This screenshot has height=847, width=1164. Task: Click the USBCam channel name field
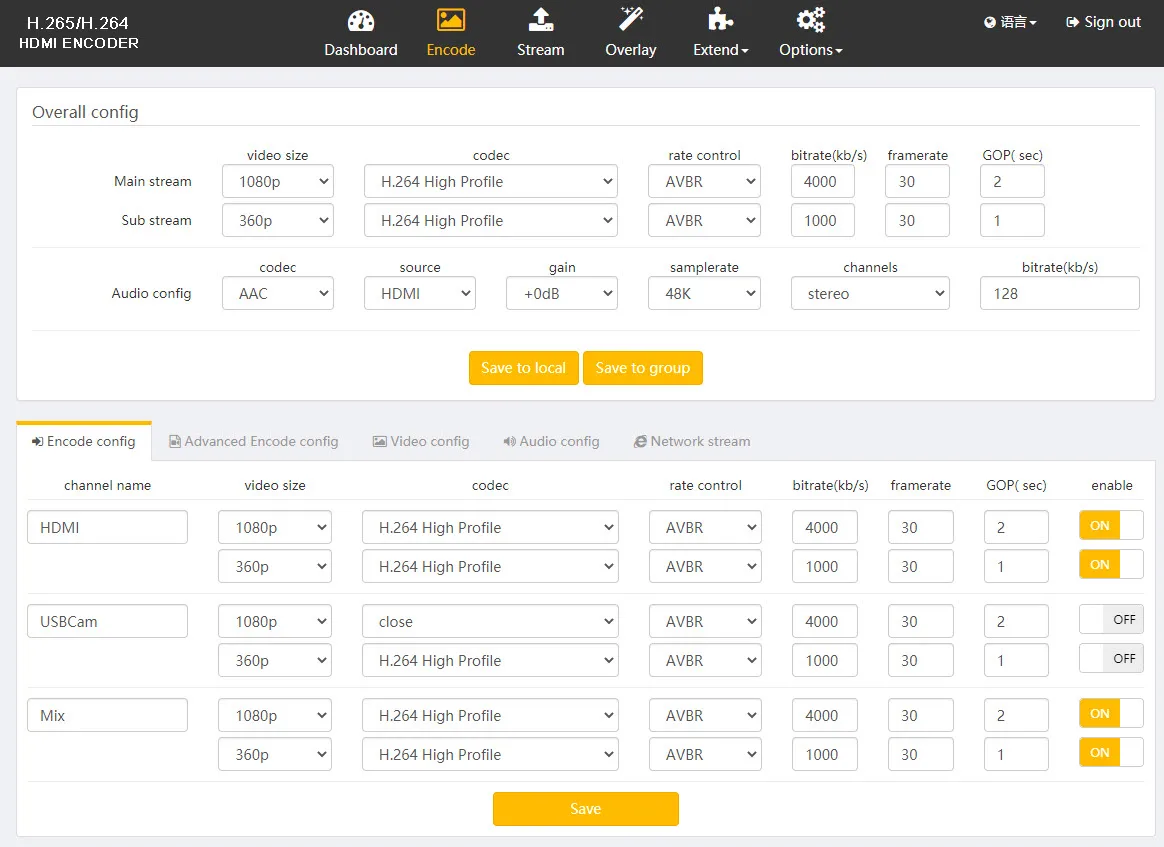click(107, 621)
